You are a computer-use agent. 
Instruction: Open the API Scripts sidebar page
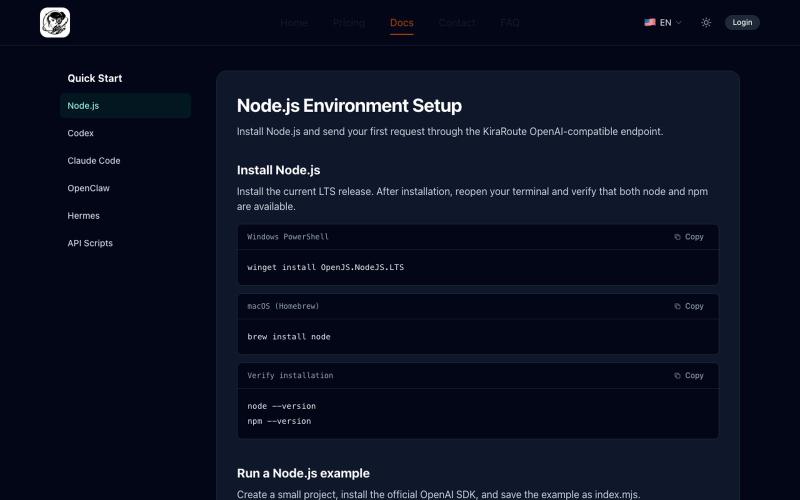(x=126, y=243)
